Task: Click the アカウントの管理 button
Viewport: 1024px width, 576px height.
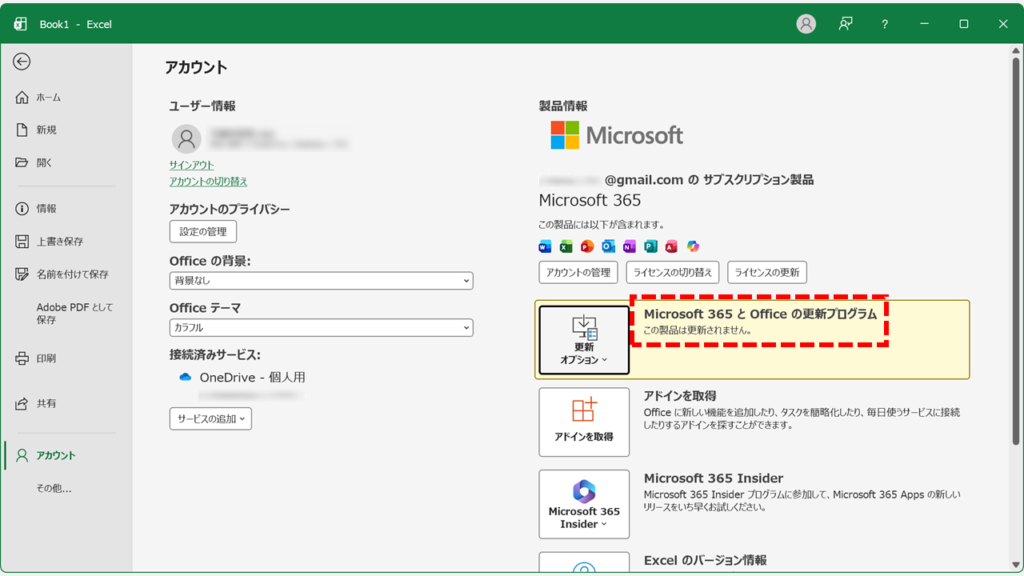Action: (578, 272)
